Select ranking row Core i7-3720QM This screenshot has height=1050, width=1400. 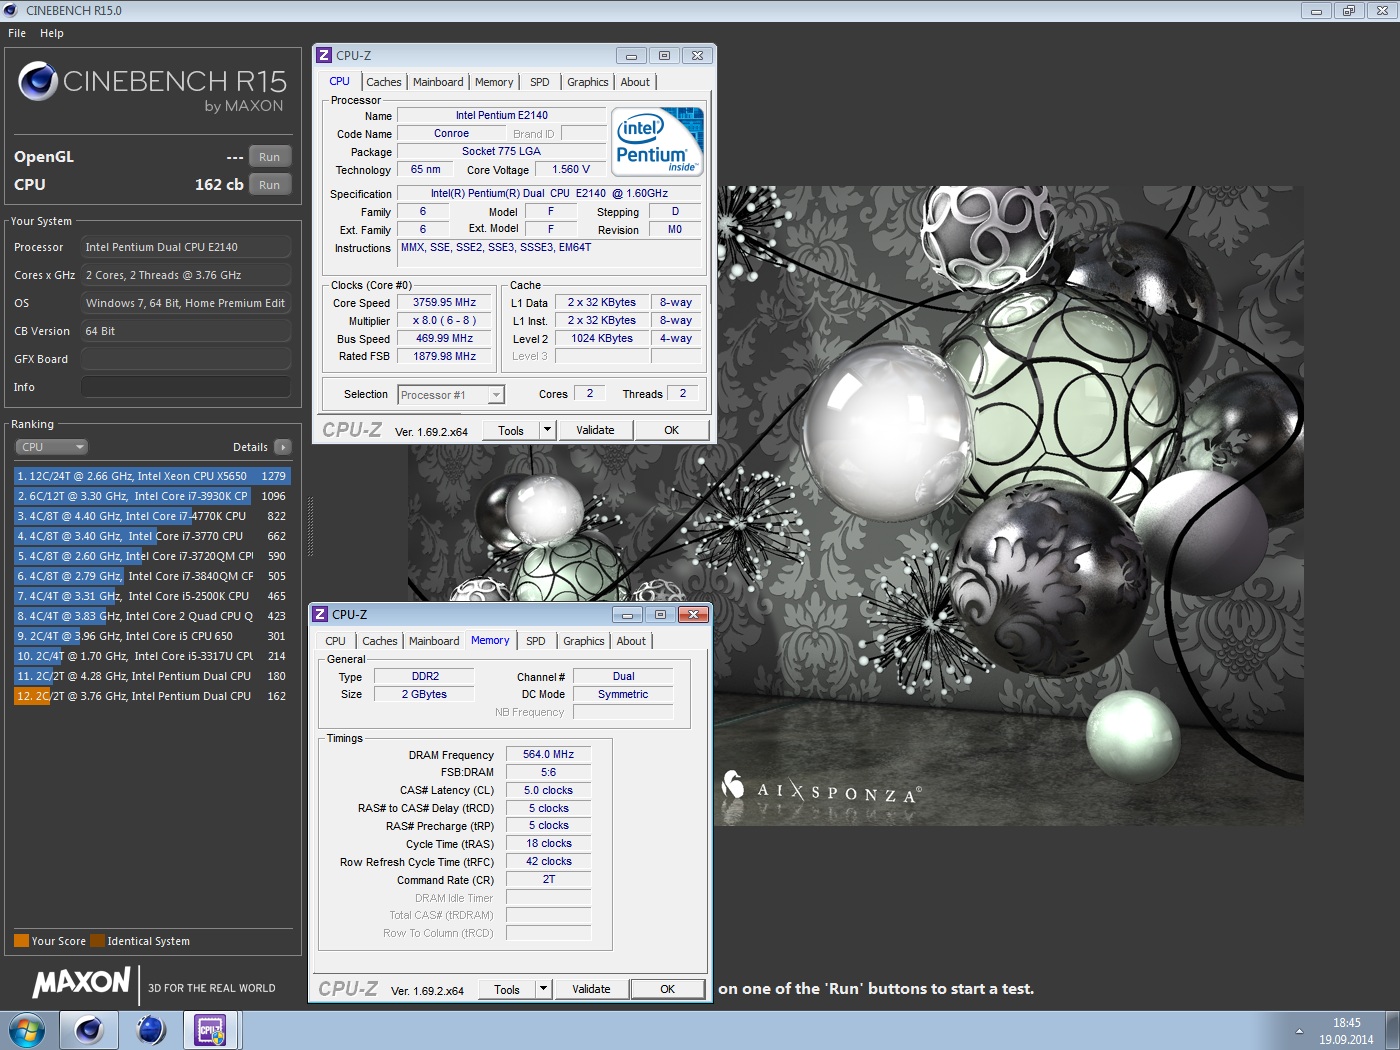point(152,556)
